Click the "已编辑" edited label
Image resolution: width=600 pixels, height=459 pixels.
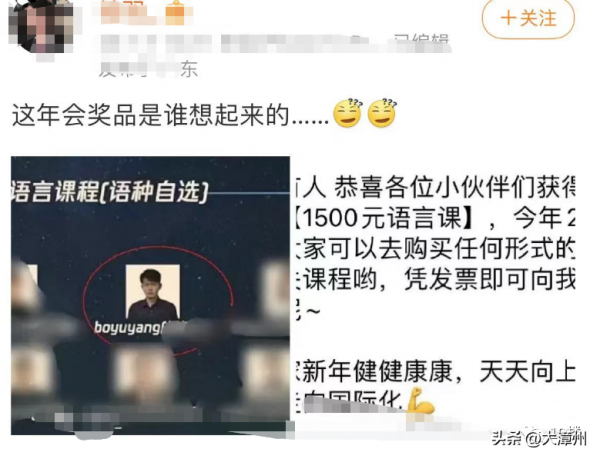click(x=421, y=40)
